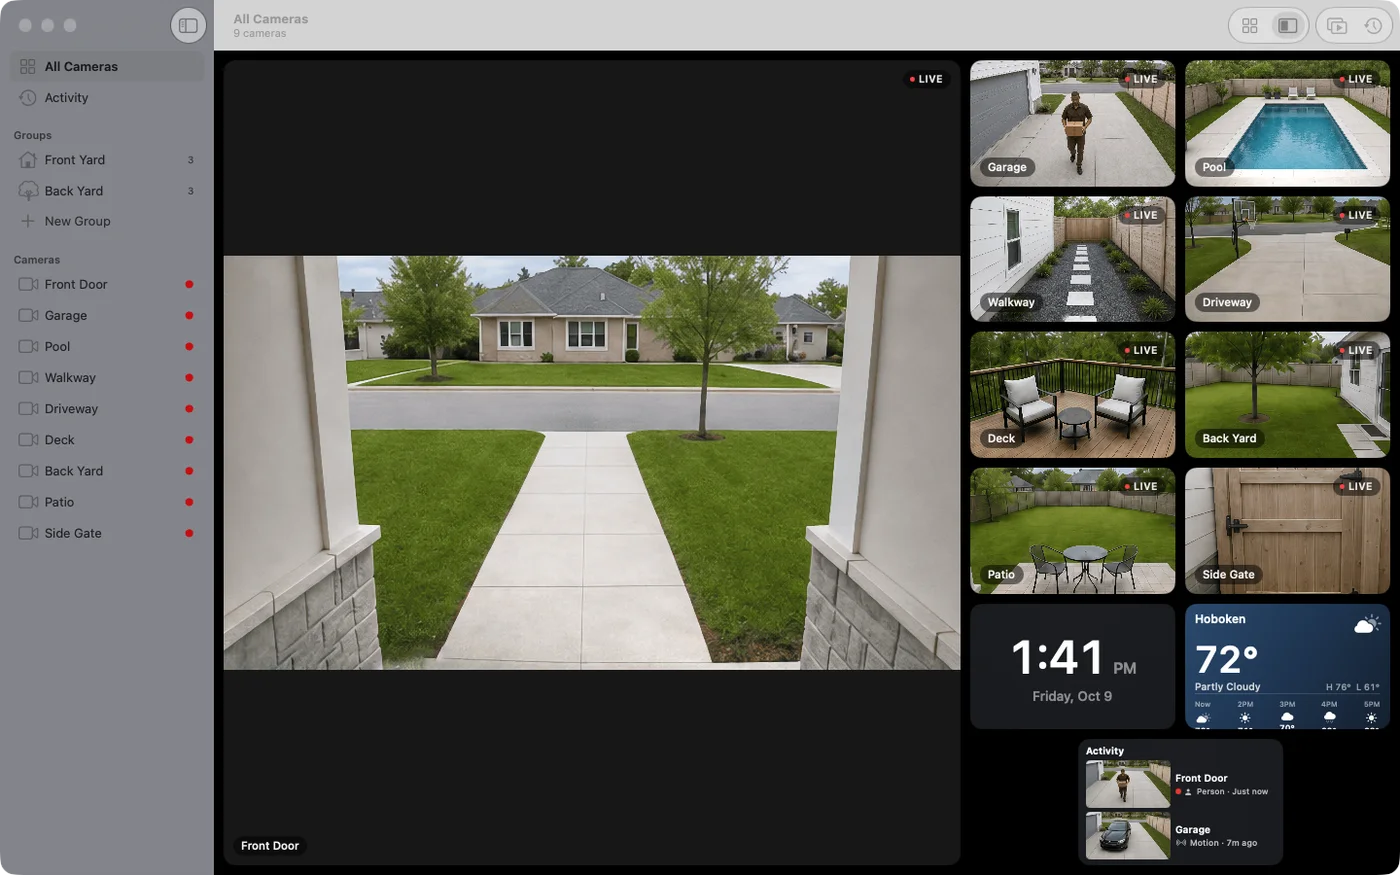Switch to grid layout view
The image size is (1400, 875).
(x=1250, y=26)
